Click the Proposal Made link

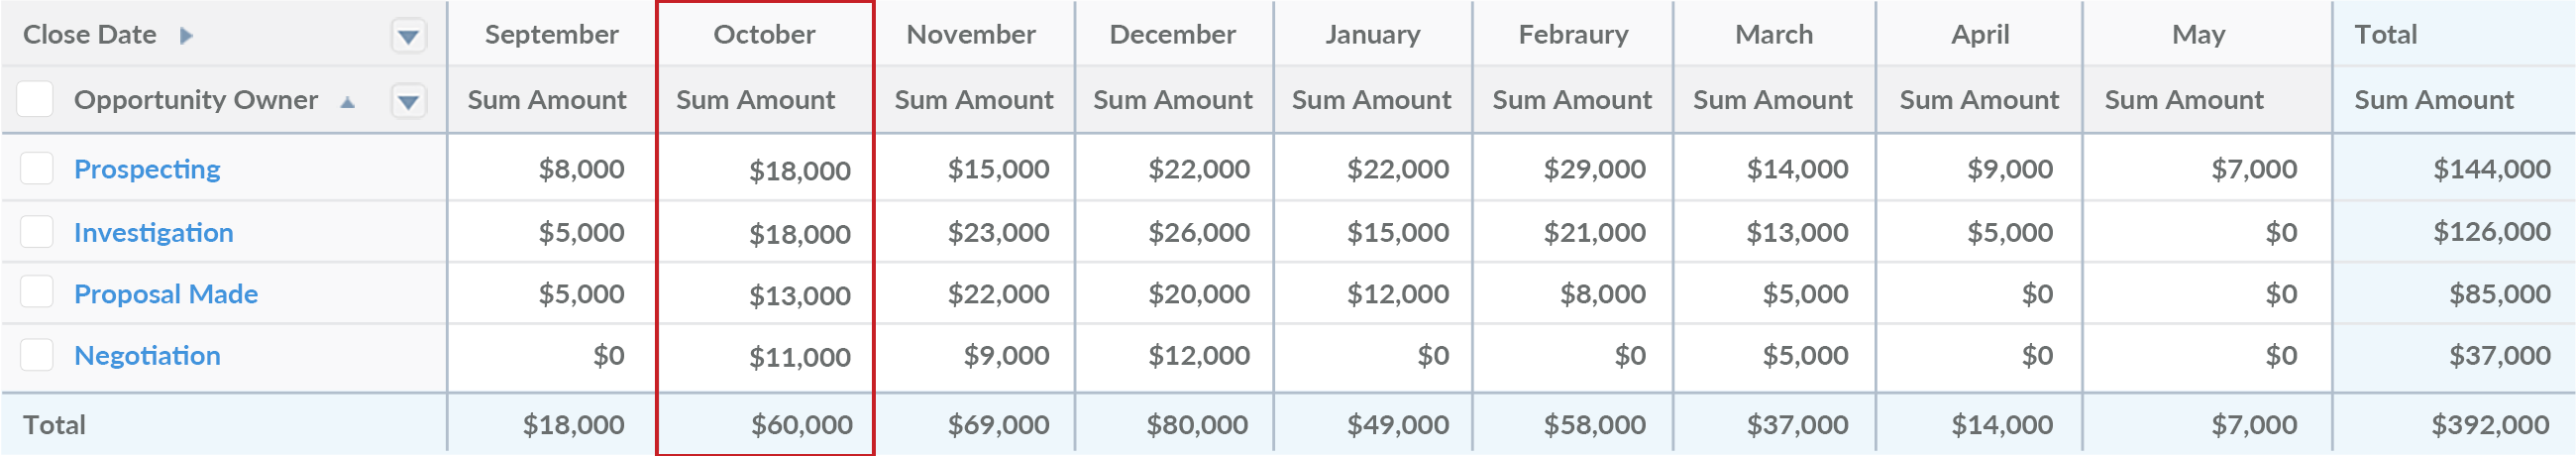coord(166,294)
